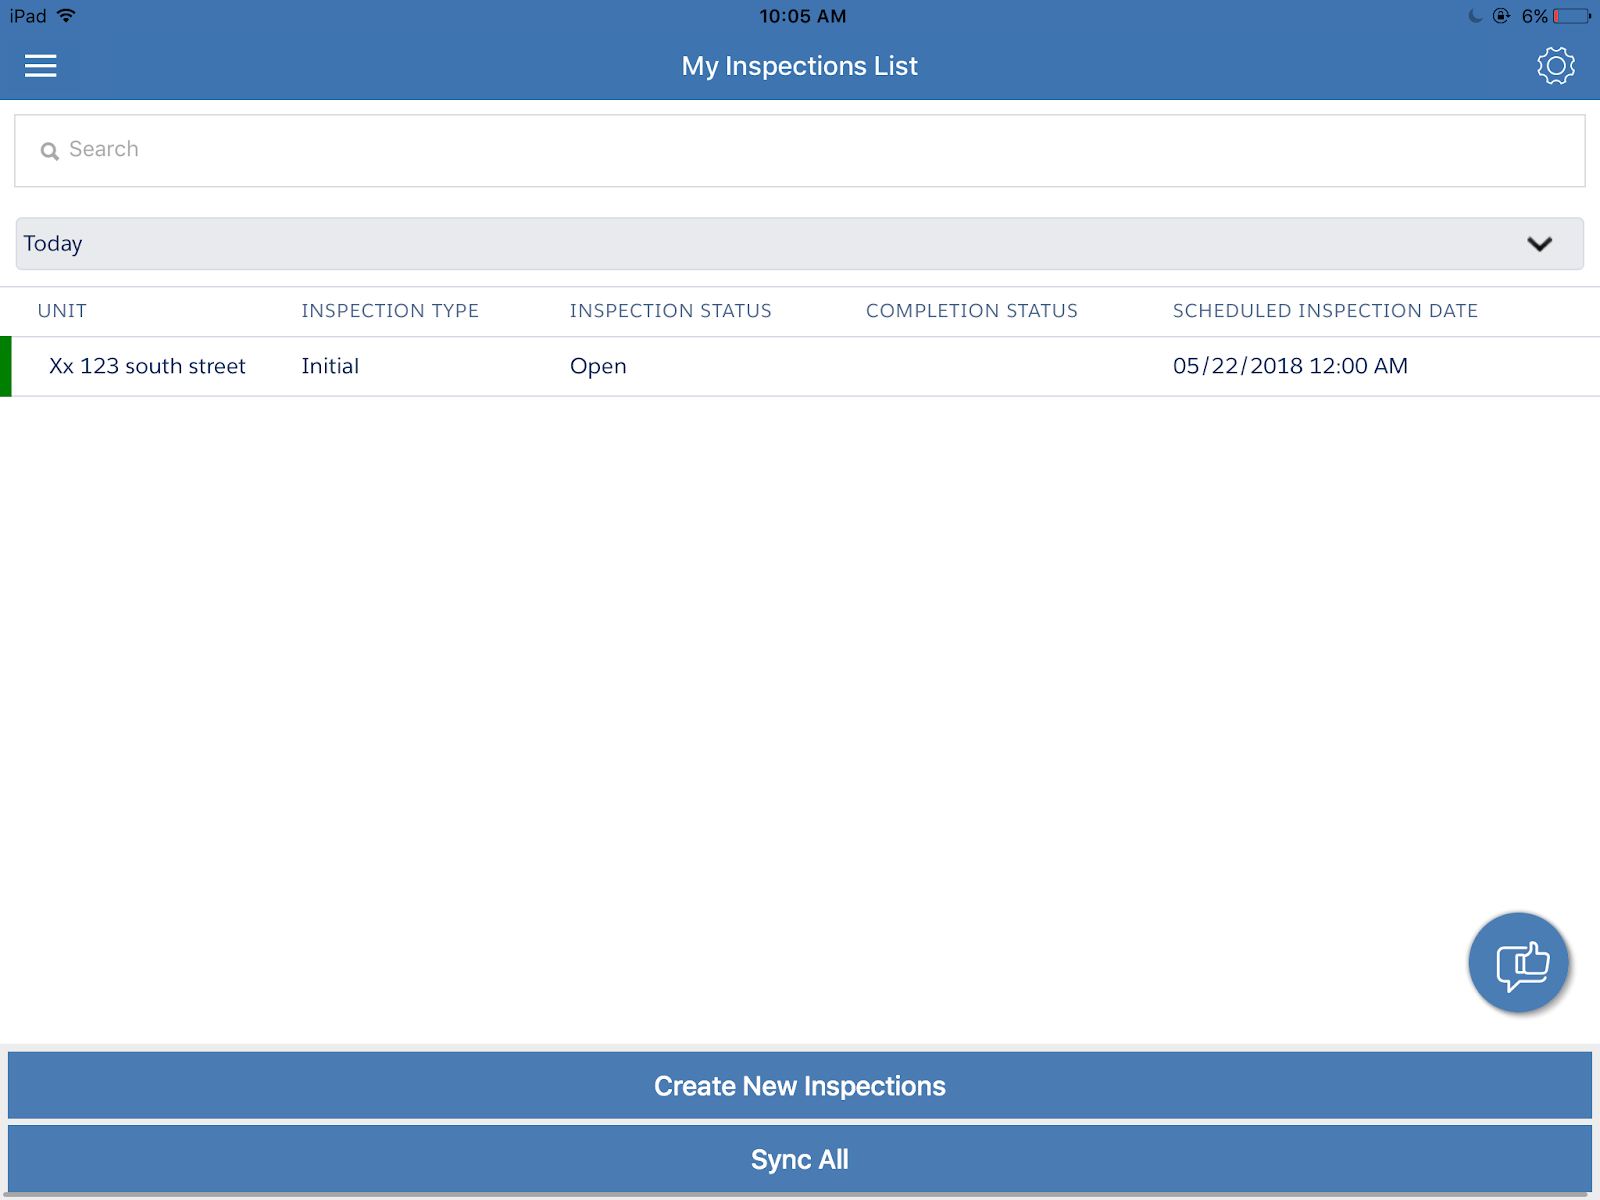Select the Initial inspection type cell
The height and width of the screenshot is (1200, 1600).
click(x=330, y=366)
